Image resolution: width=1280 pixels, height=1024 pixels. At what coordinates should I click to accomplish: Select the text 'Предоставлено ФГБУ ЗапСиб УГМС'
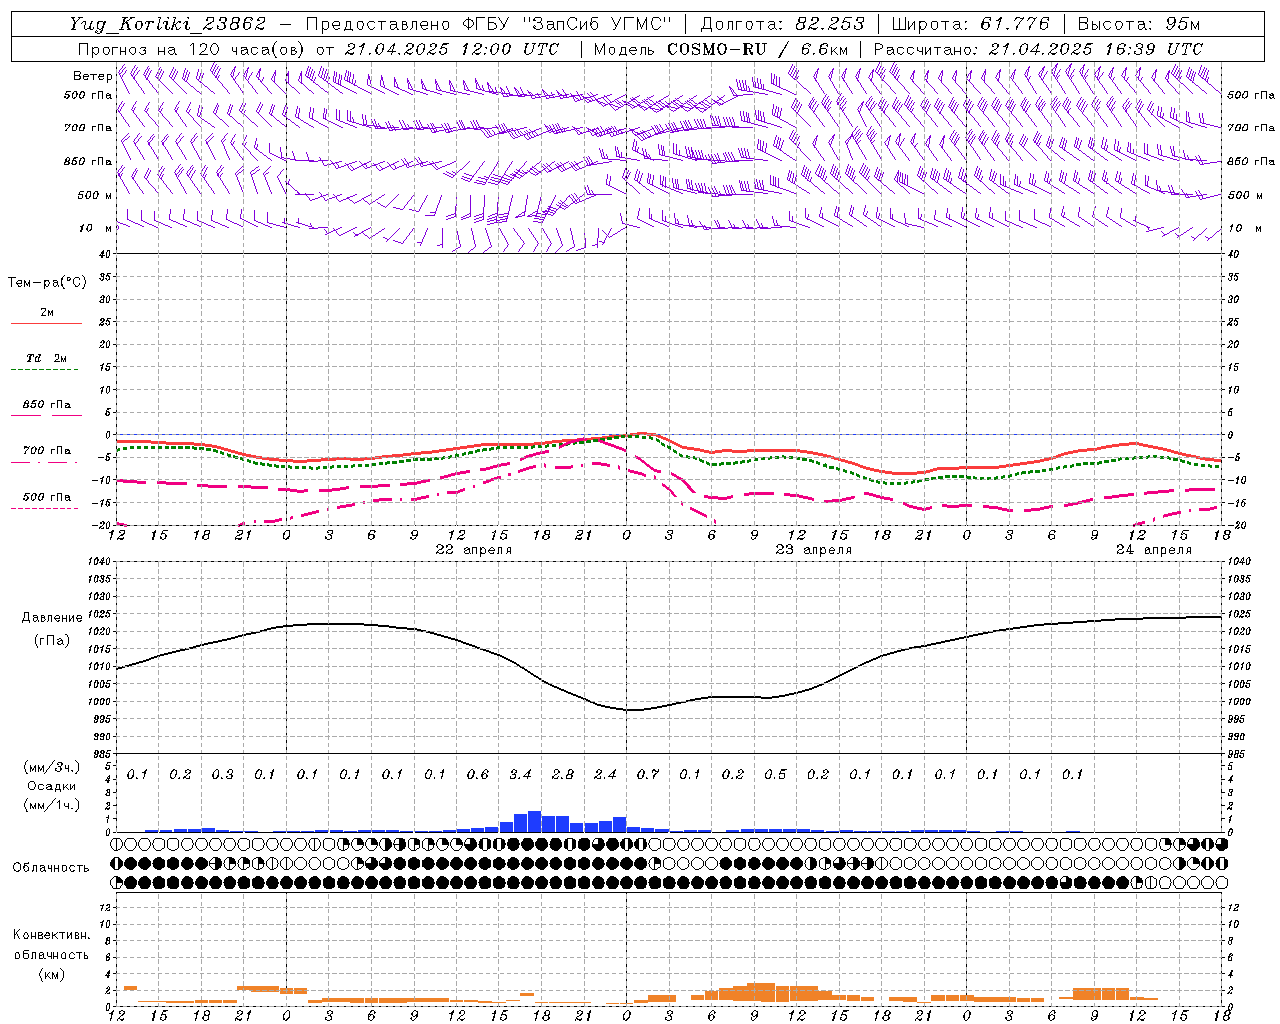(488, 24)
